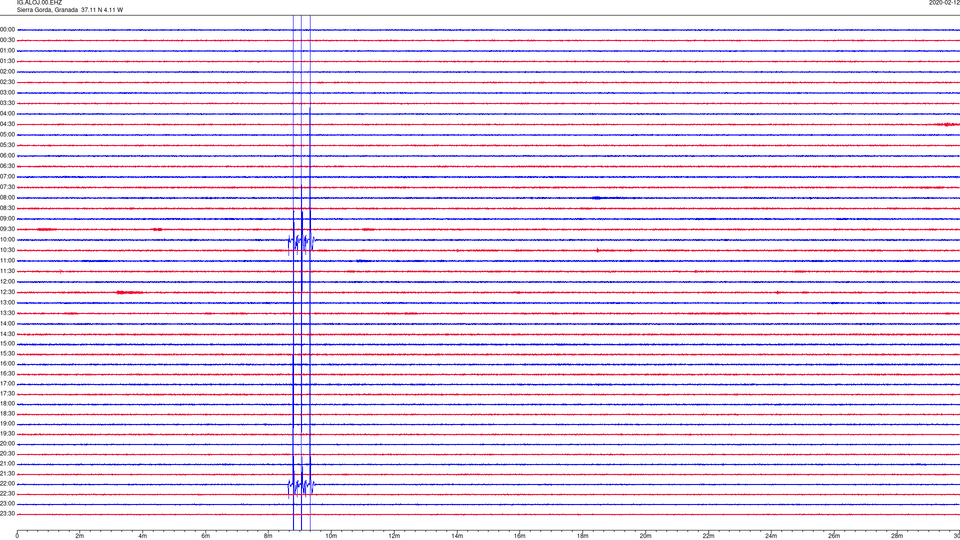Click the blue noise blob on 08:00 trace

598,198
